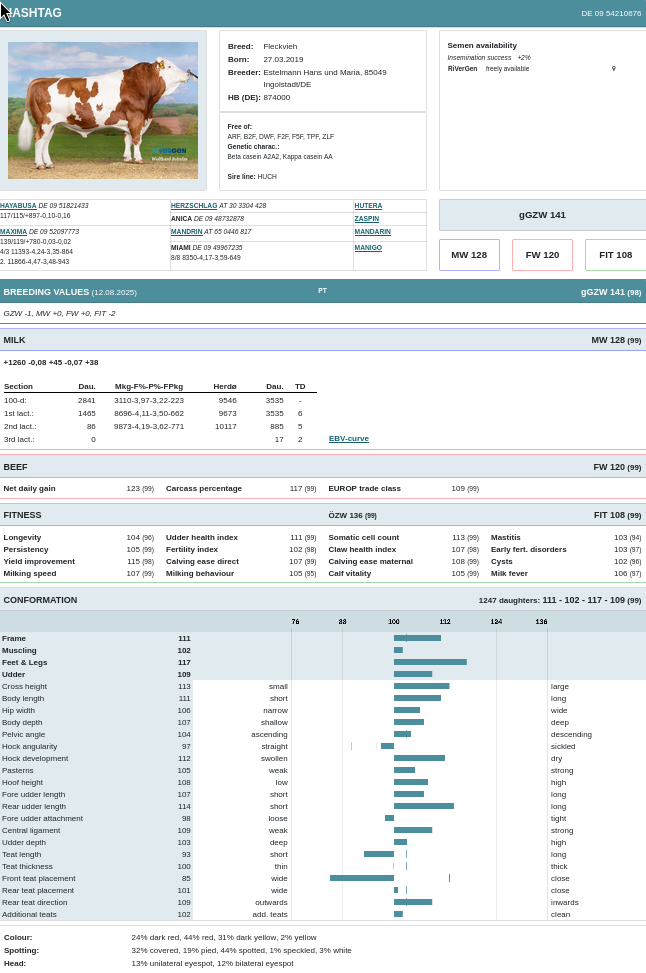Screen dimensions: 646x973
Task: View the EBV-curve link
Action: [x=349, y=439]
